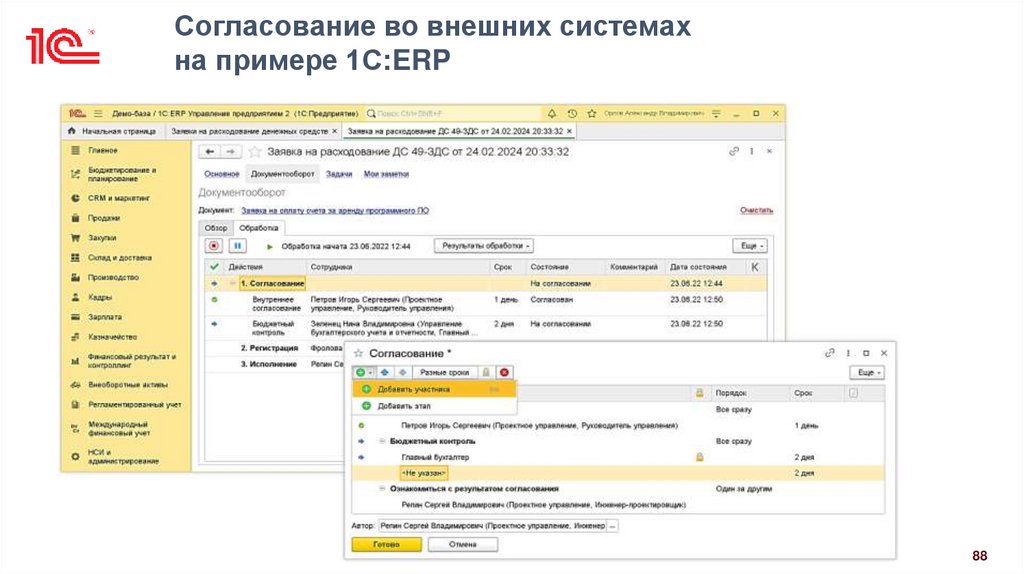The image size is (1024, 574).
Task: Open the Еще menu in processing tab
Action: [x=750, y=246]
